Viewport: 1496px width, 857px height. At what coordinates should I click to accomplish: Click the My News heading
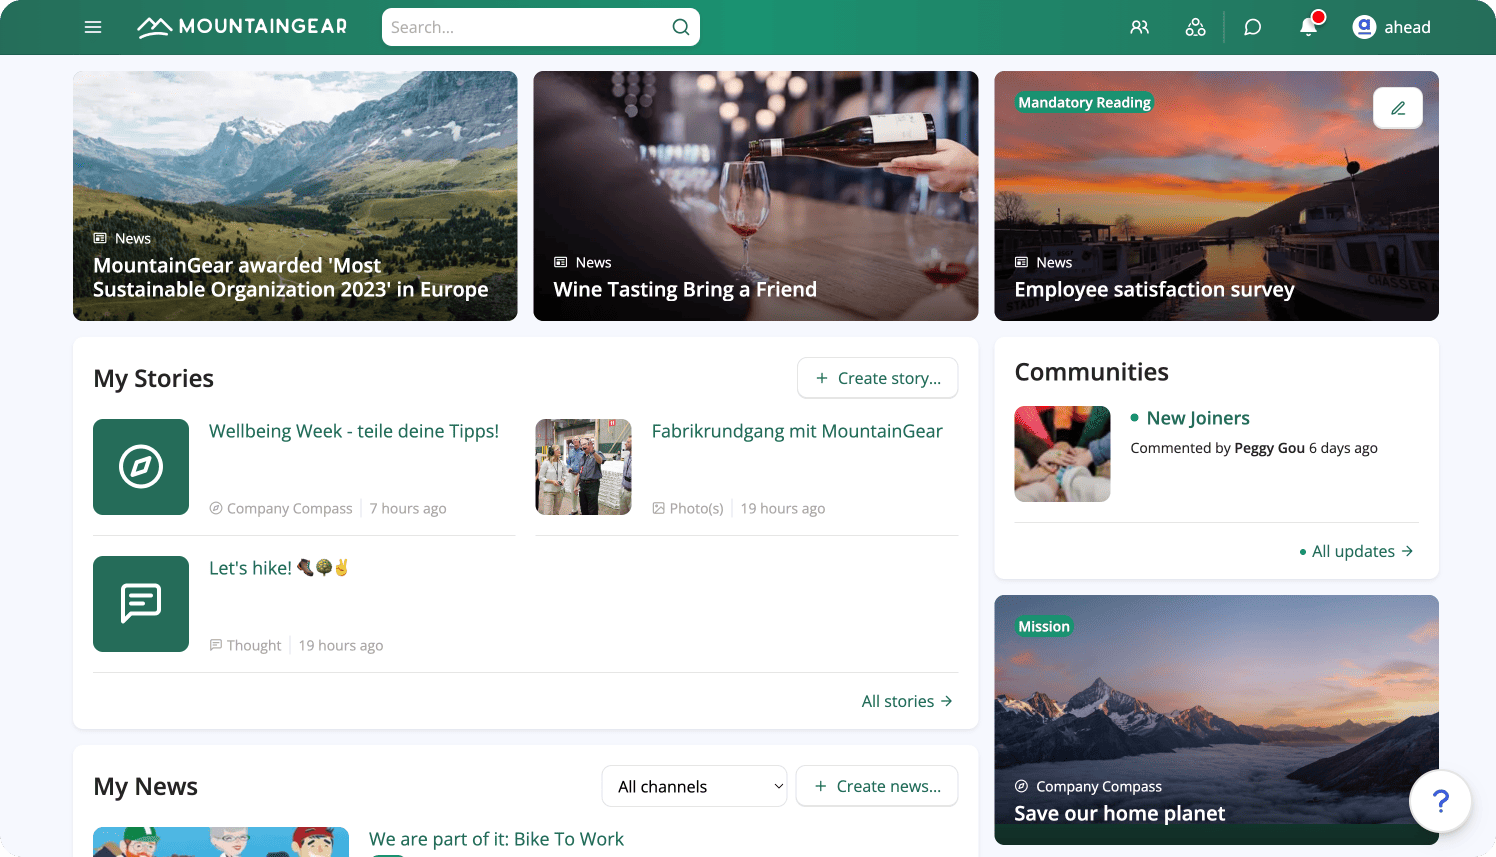[x=145, y=786]
